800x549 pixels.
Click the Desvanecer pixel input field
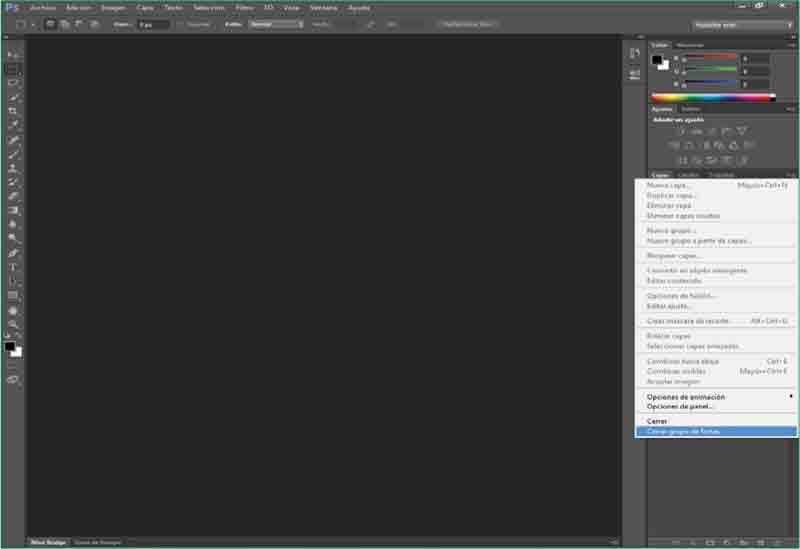(x=153, y=23)
